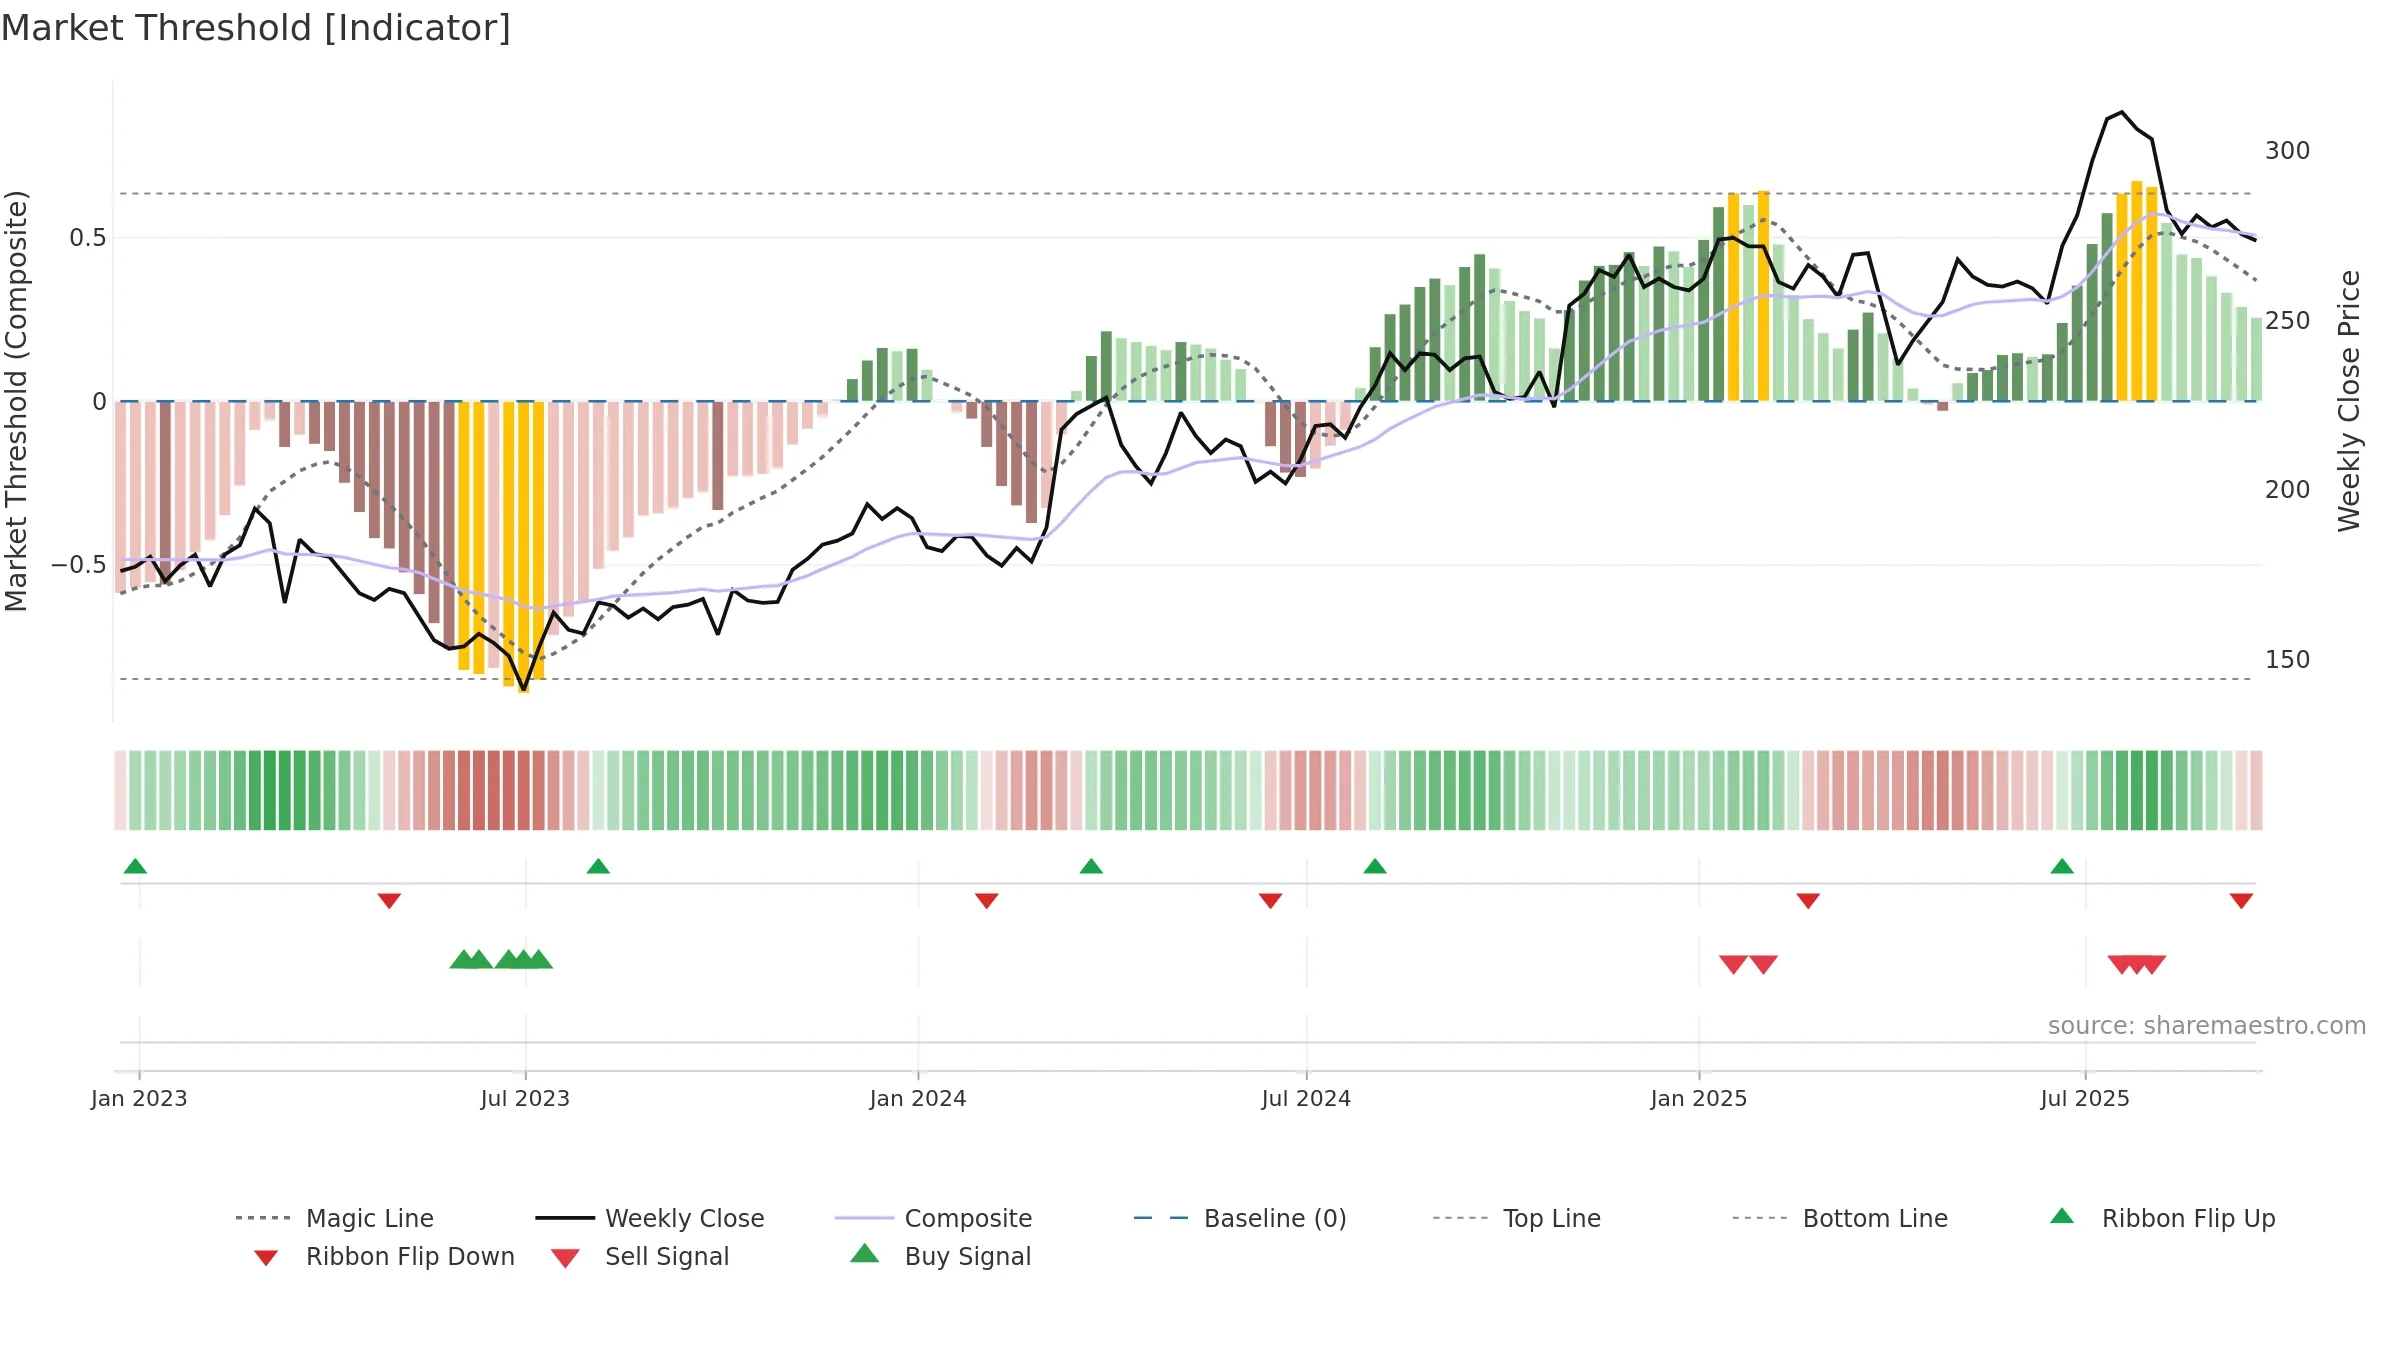Click the red Sell Signal triangle in legend
The image size is (2400, 1350).
[565, 1258]
